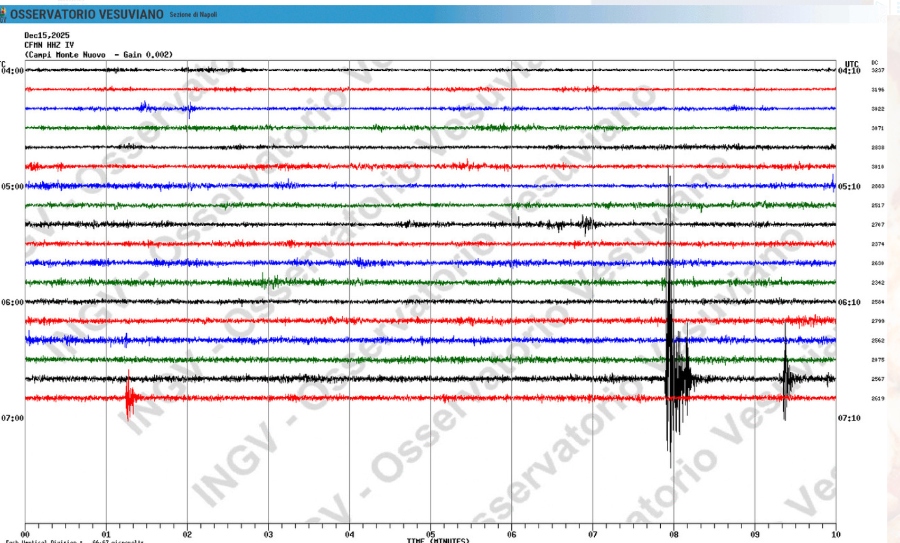Click the 05:10 time label on right
The height and width of the screenshot is (543, 900).
coord(848,186)
